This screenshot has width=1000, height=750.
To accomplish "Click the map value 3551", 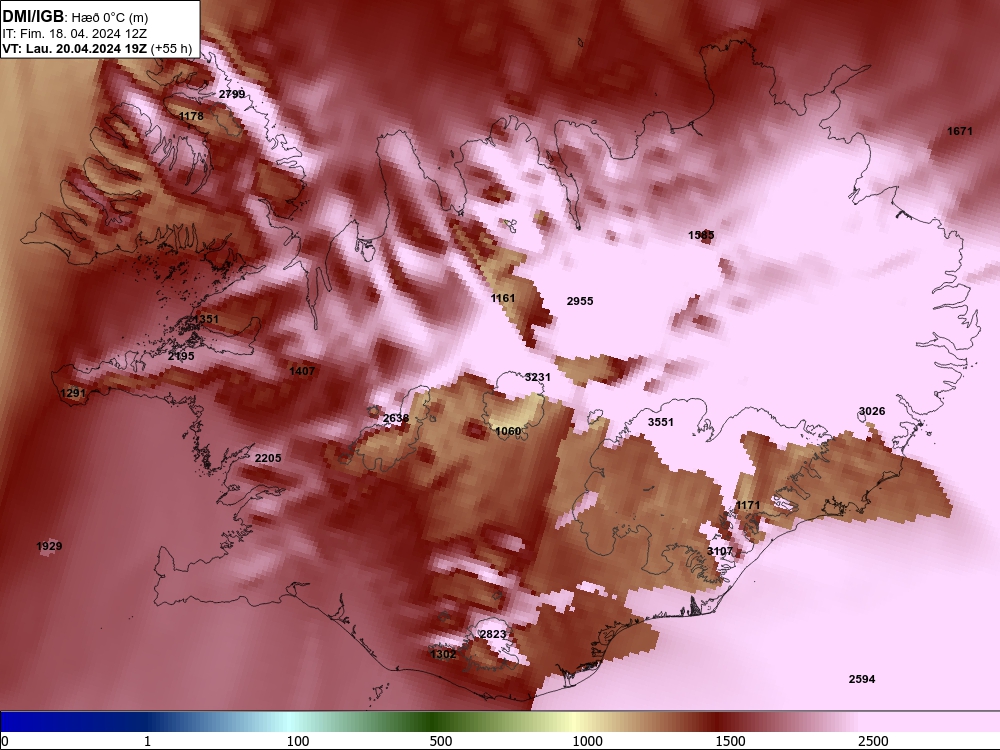I will pos(661,422).
